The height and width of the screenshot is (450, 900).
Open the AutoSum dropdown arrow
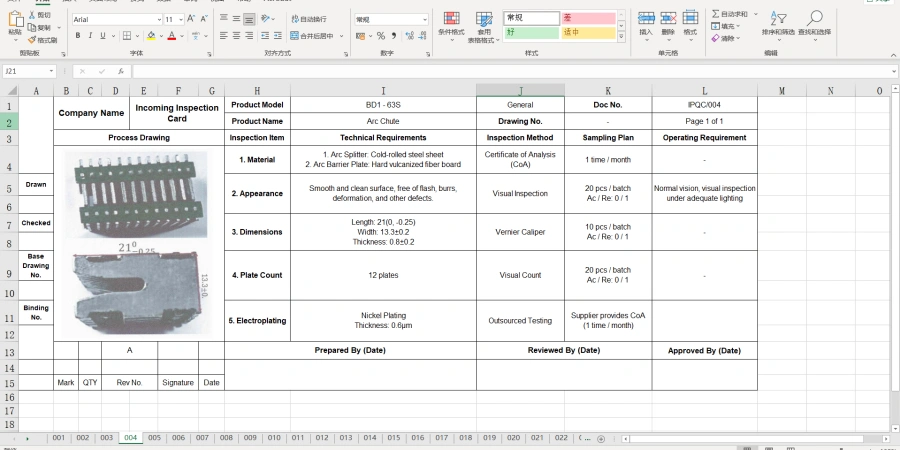755,14
